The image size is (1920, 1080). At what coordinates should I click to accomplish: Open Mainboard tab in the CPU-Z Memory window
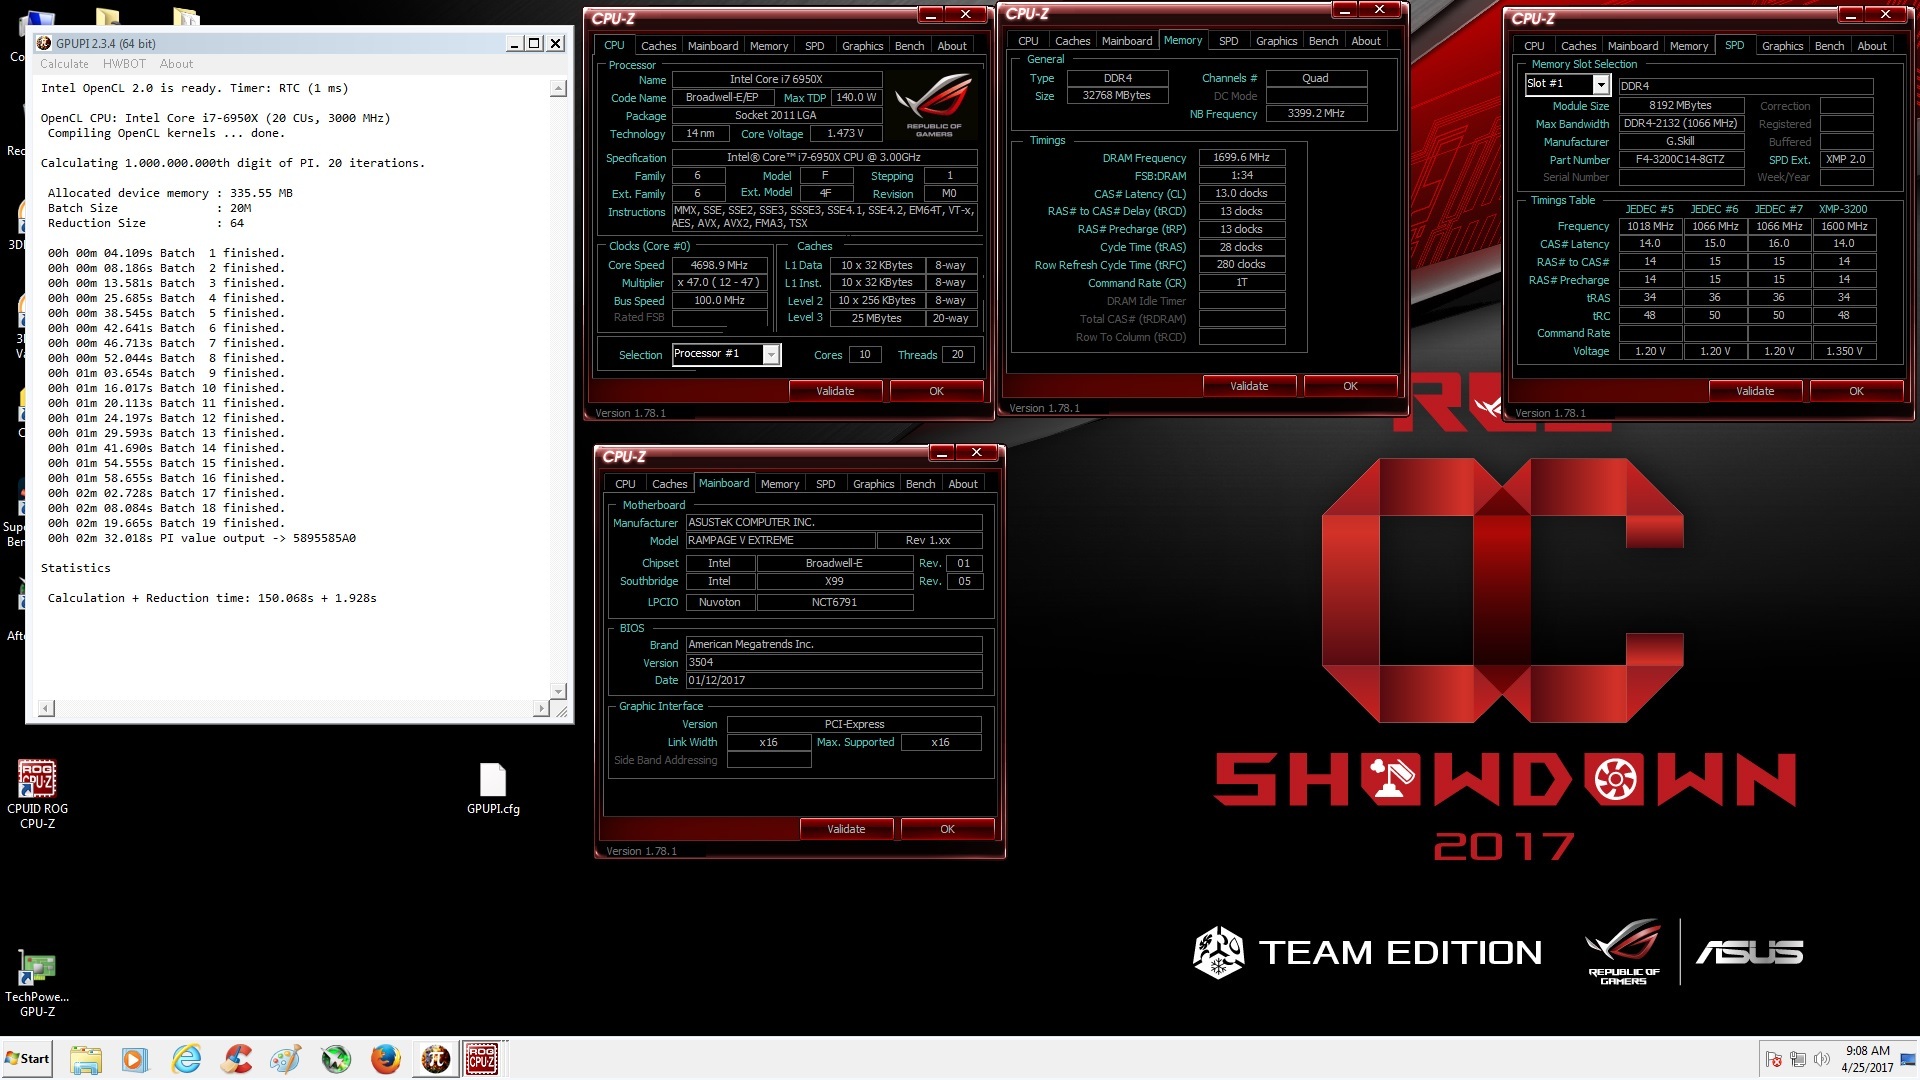pyautogui.click(x=1127, y=41)
